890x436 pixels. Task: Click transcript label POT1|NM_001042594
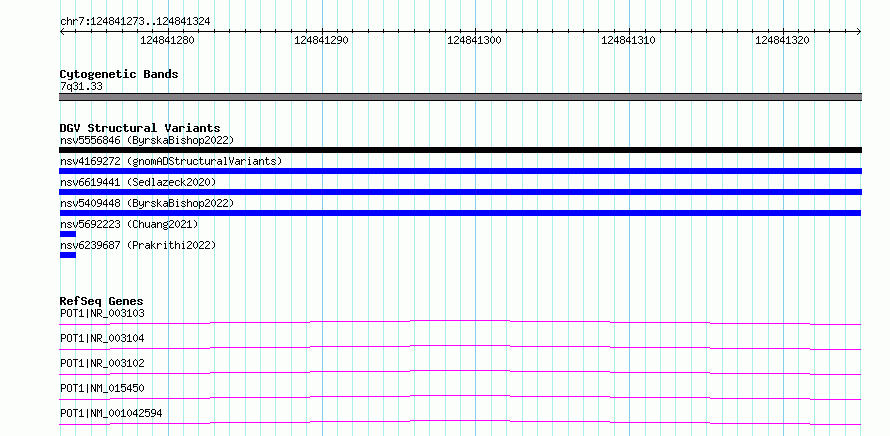point(111,413)
